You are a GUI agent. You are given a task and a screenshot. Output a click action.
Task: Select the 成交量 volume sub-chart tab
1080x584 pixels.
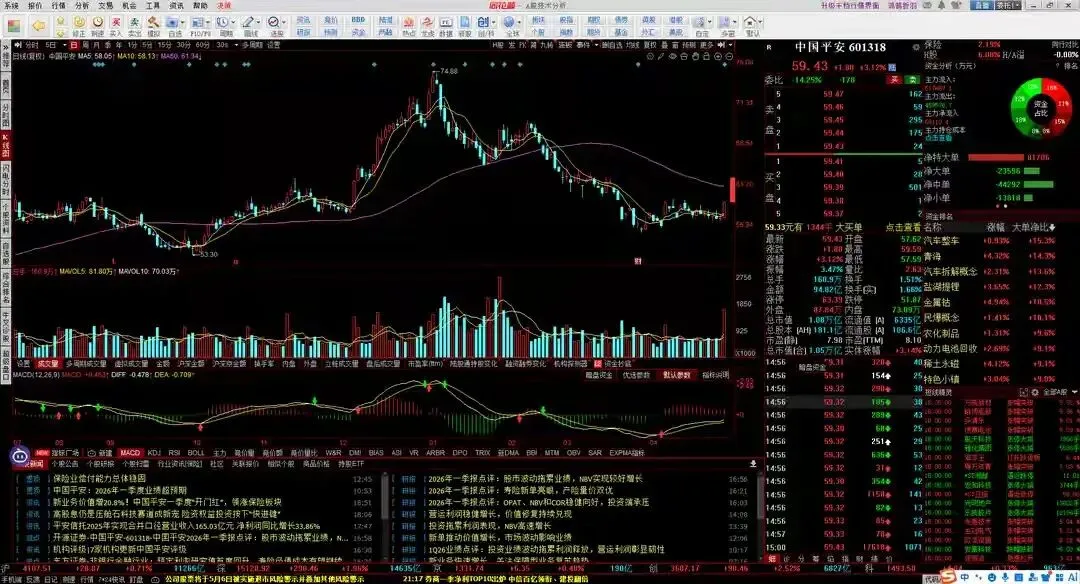(48, 364)
